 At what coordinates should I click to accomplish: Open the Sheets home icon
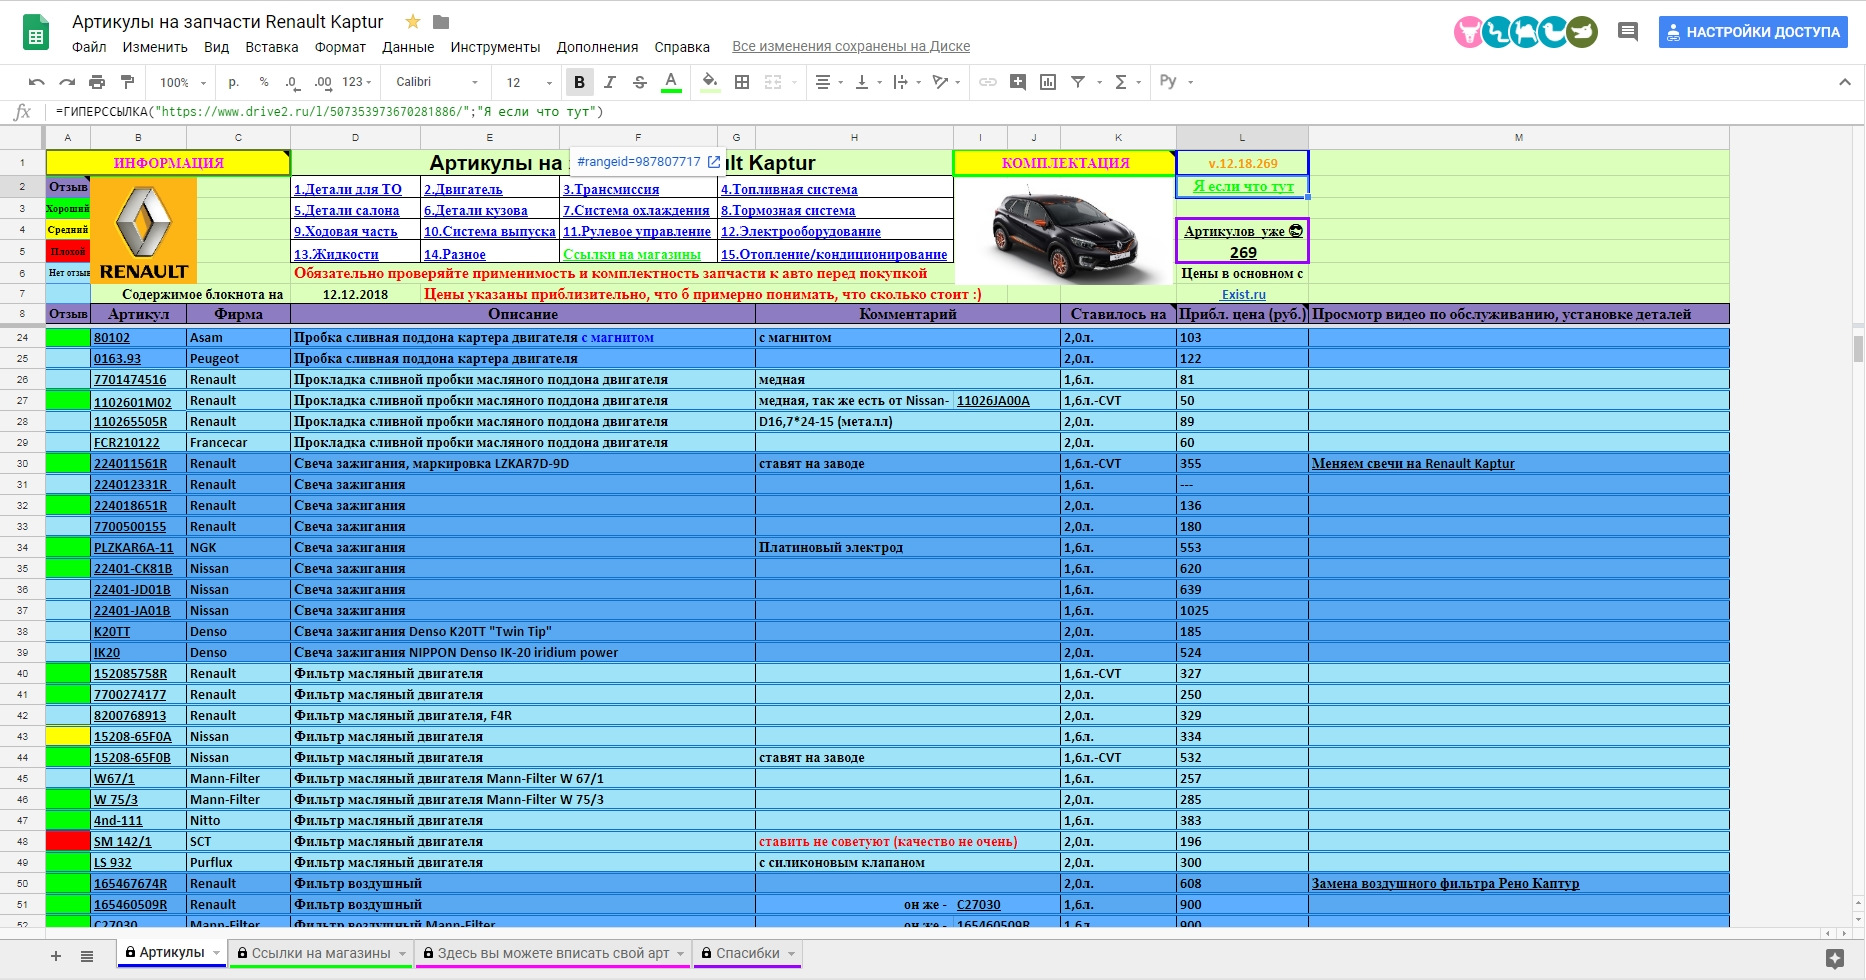(x=36, y=33)
